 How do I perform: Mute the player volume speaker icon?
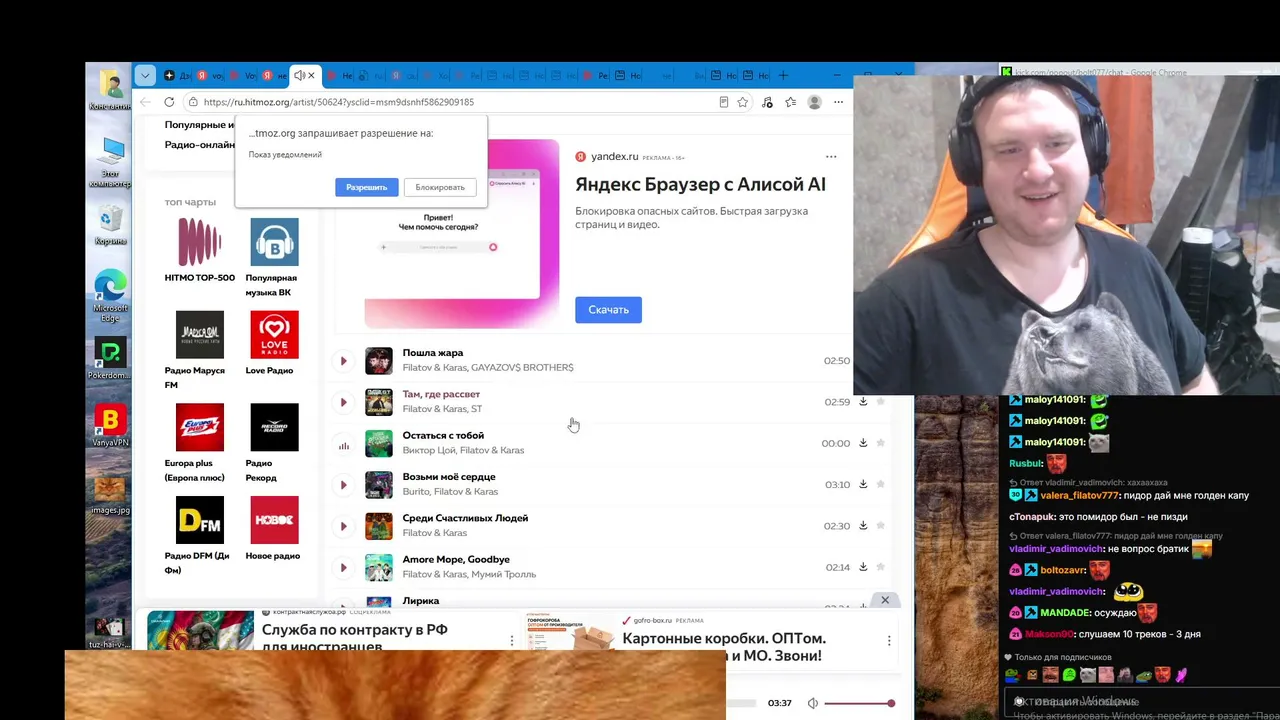click(812, 703)
